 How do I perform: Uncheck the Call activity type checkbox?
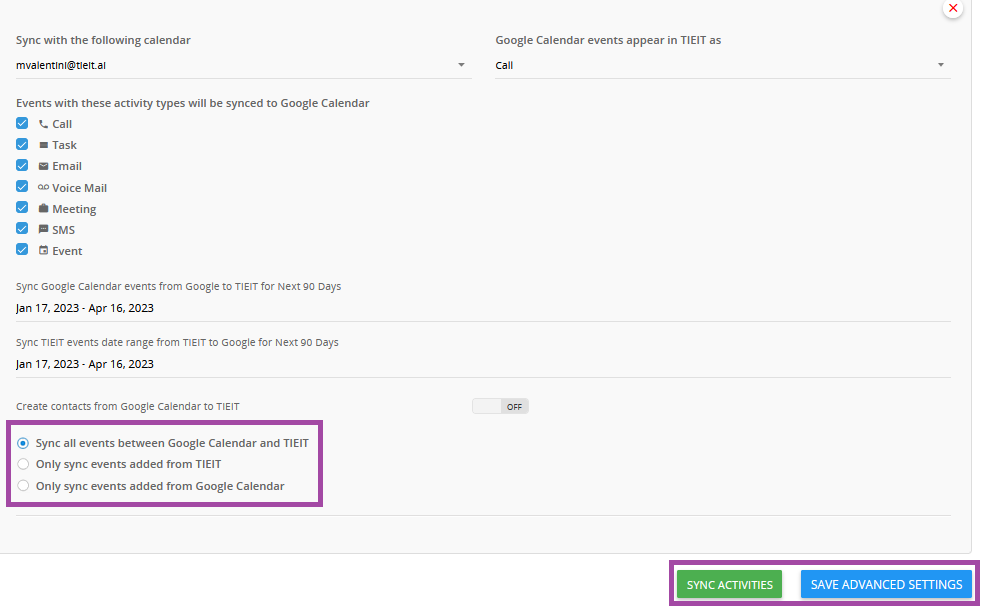click(22, 123)
